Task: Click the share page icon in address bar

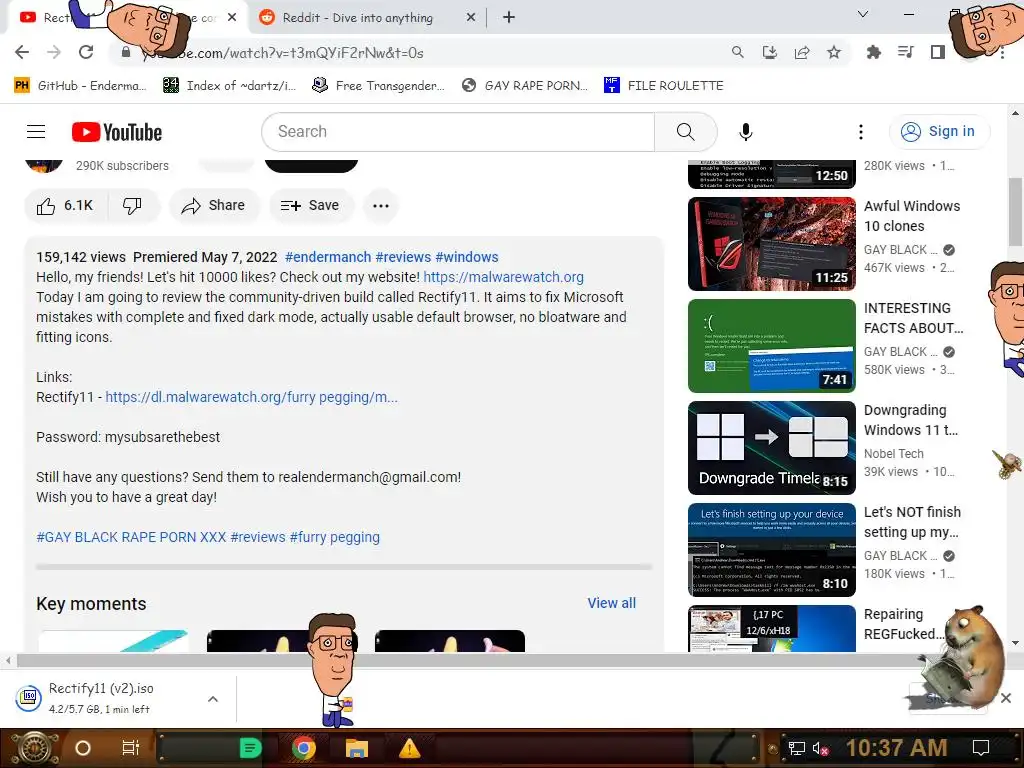Action: tap(802, 52)
